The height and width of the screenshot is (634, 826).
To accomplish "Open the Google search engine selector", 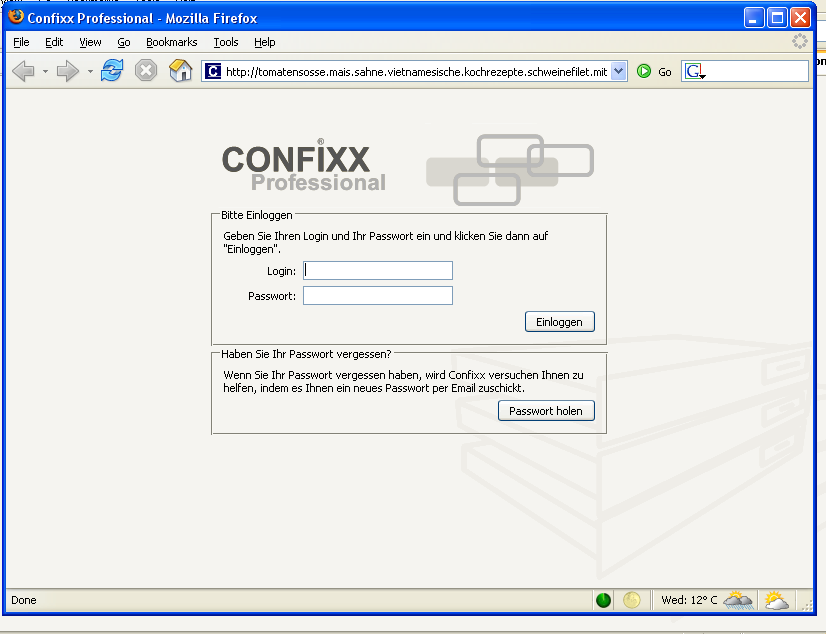I will tap(695, 71).
